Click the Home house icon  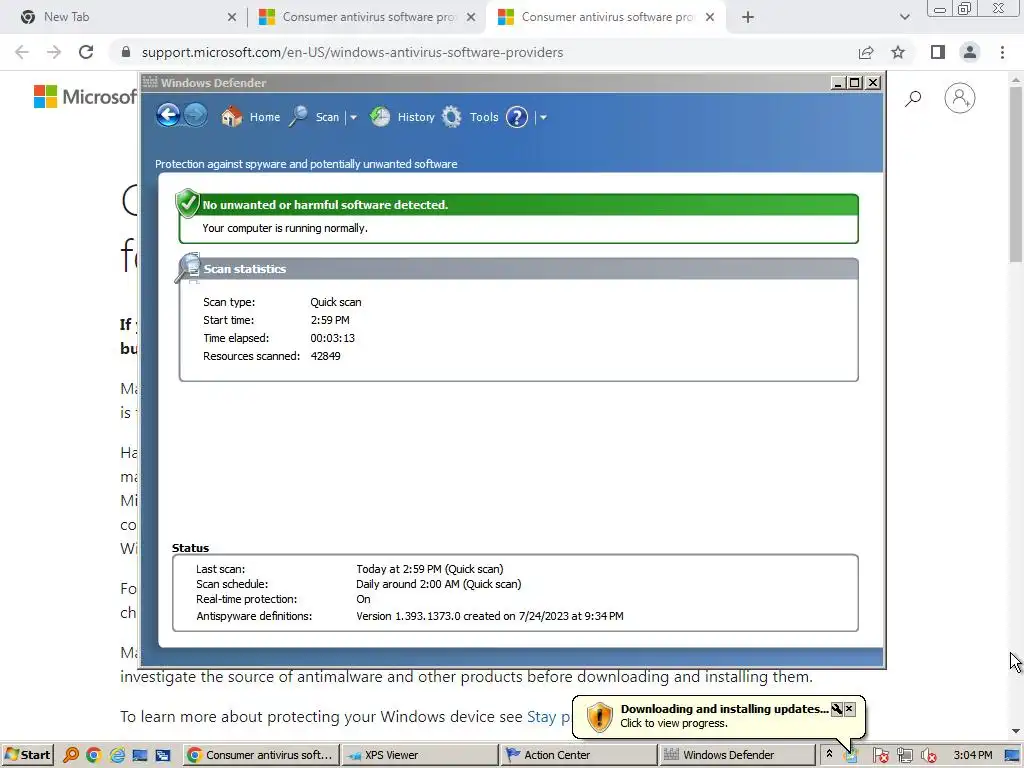point(231,116)
